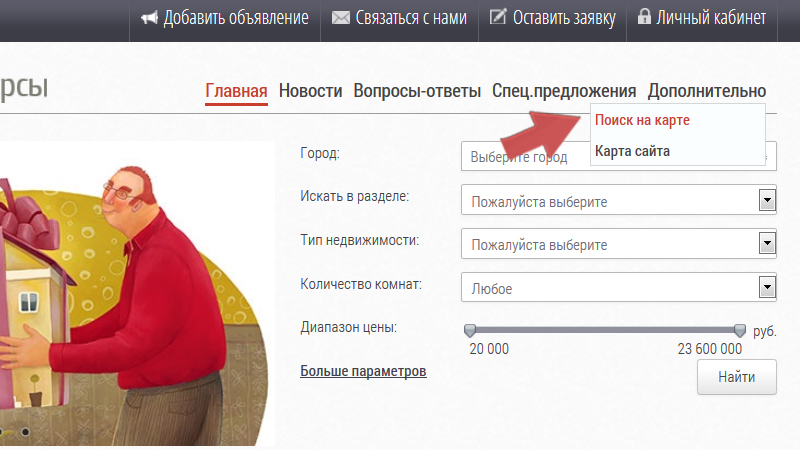Screen dimensions: 800x450
Task: Select the Спец.предложения menu item
Action: point(564,91)
